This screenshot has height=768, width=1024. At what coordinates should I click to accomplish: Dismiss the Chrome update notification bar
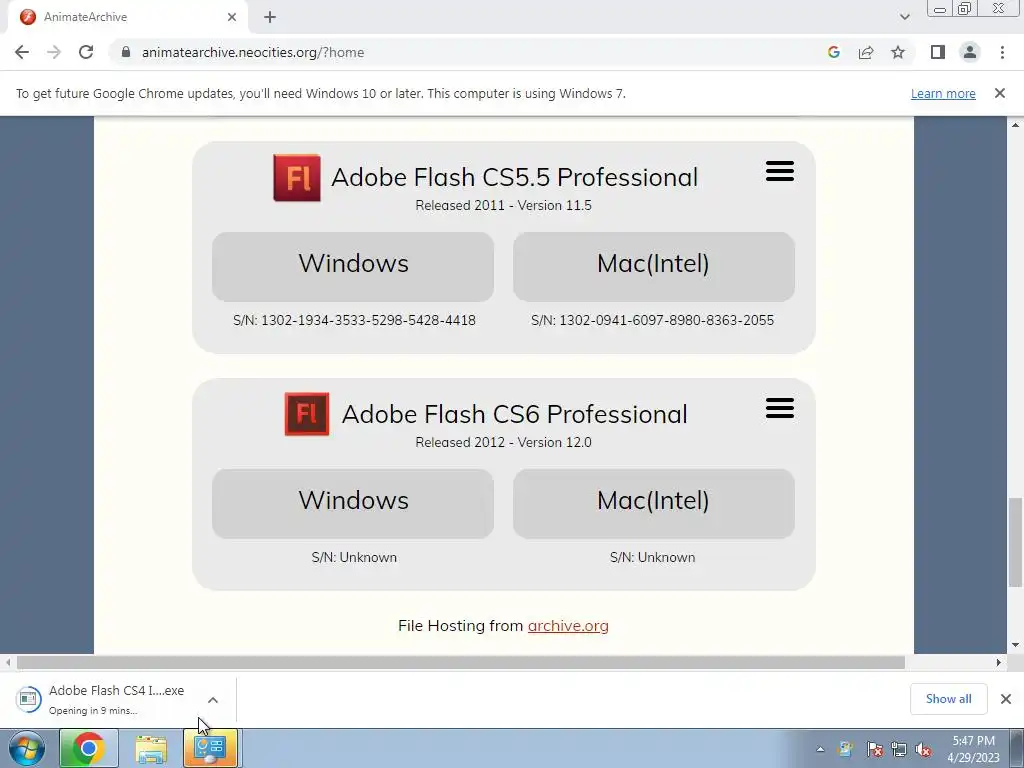(1000, 93)
